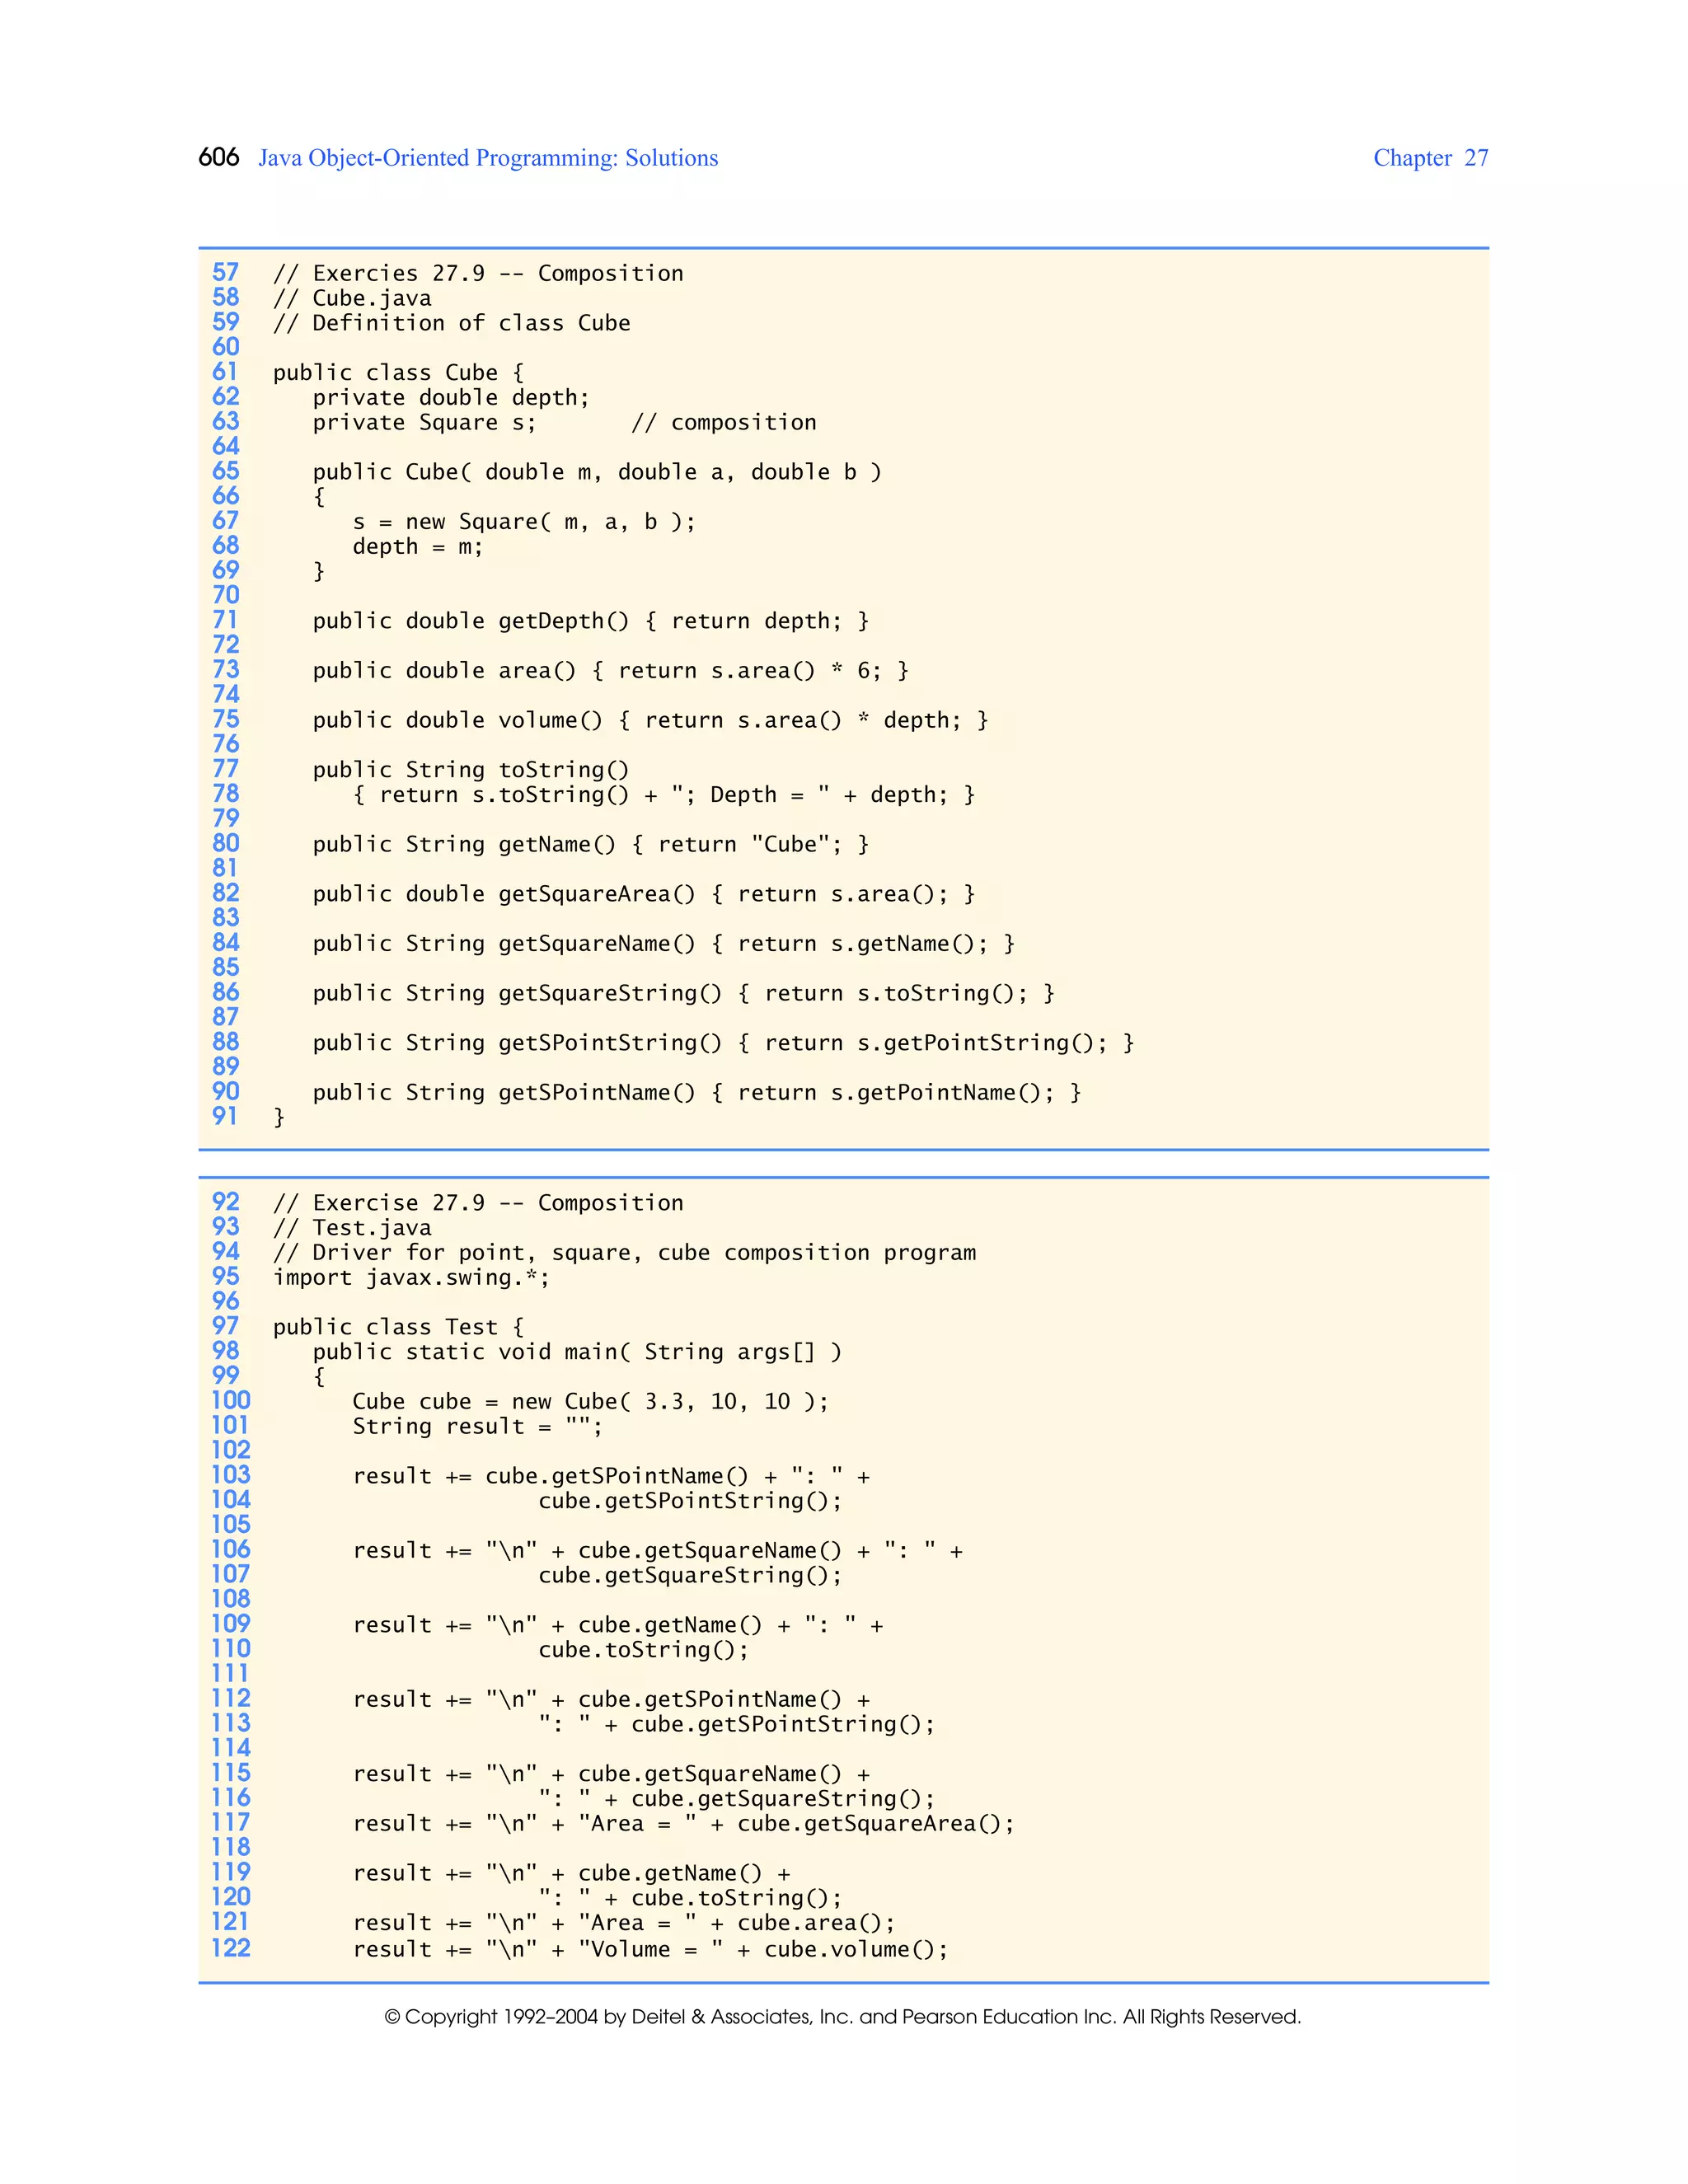Click line 104 'cube.getSPointString();'
Viewport: 1688px width, 2184px height.
pos(690,1501)
